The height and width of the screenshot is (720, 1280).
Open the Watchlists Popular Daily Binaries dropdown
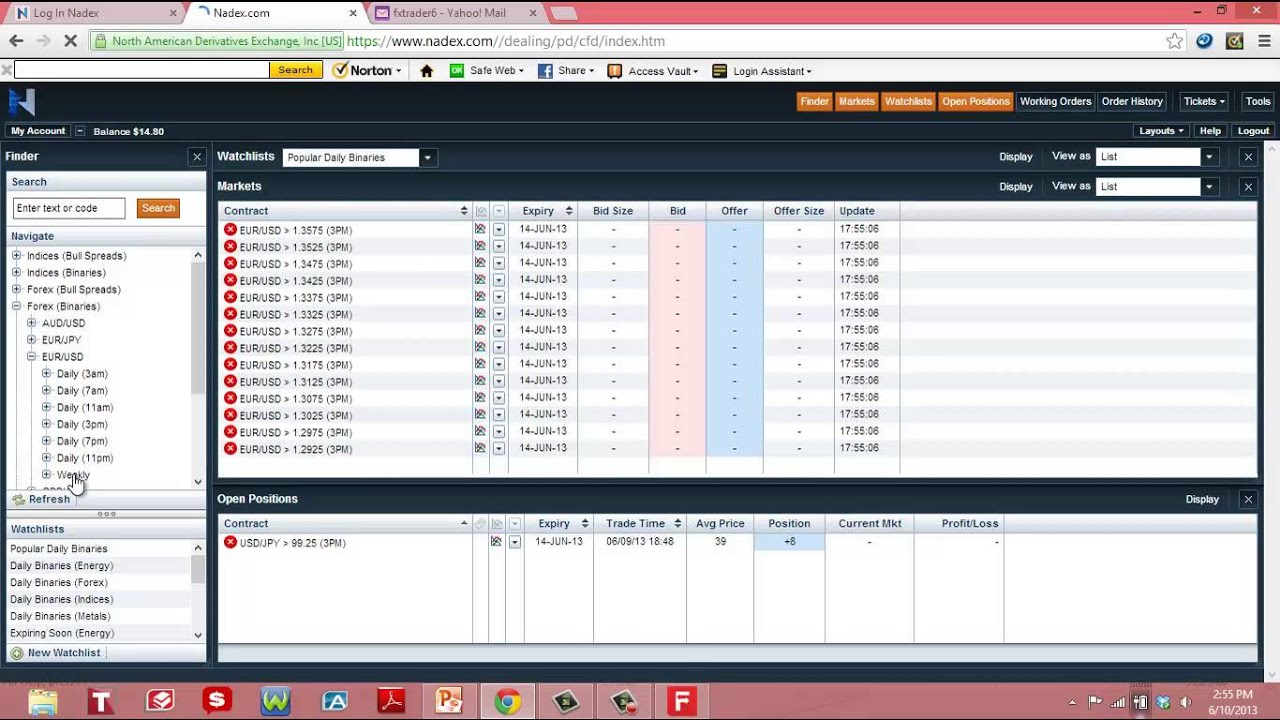[427, 157]
